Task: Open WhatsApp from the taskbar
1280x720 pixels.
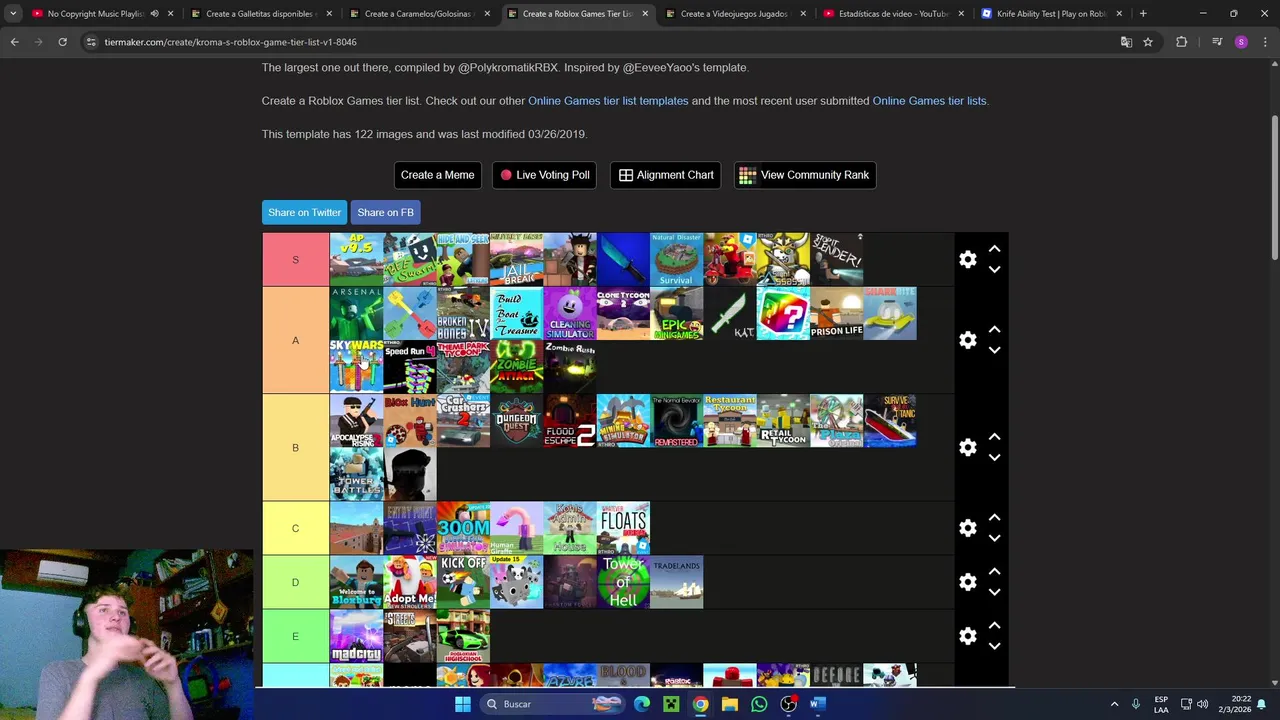Action: click(x=759, y=704)
